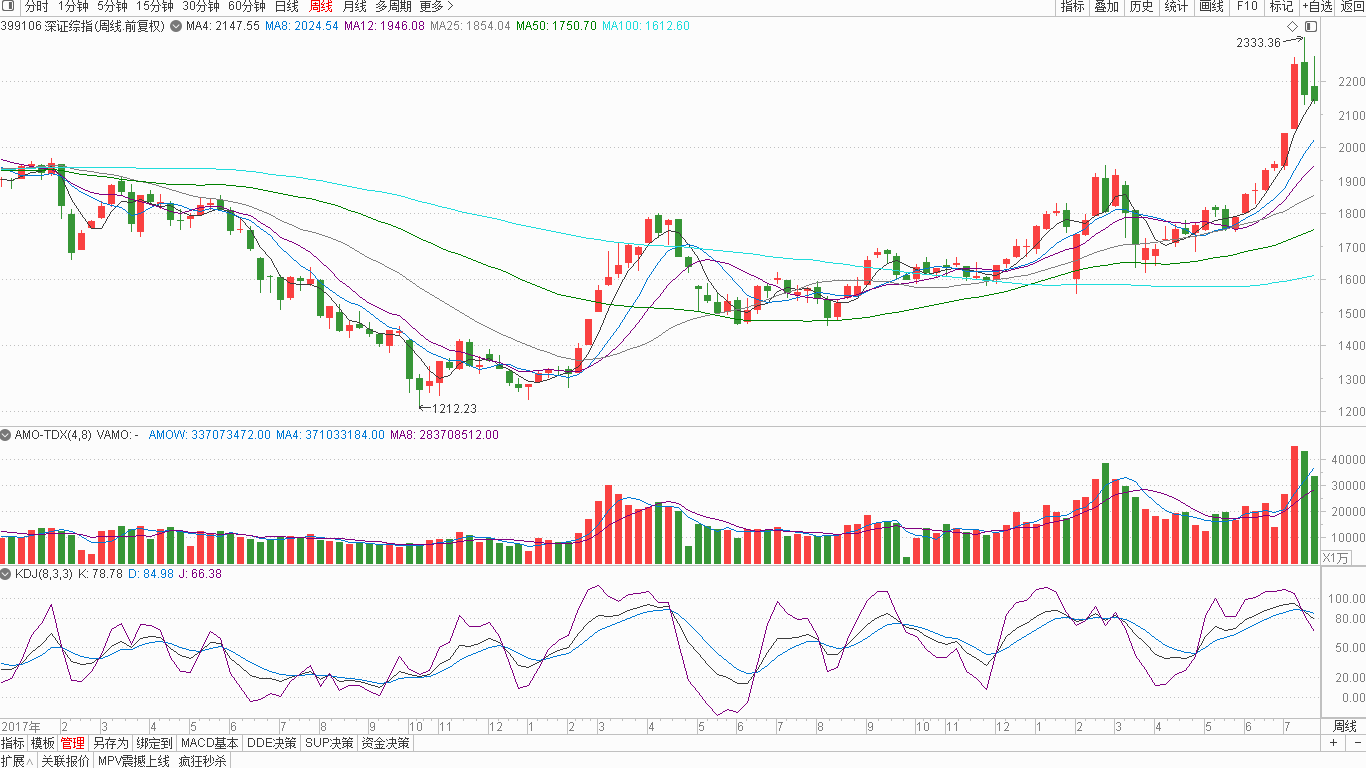Open the main chart indicator dropdown arrow

(176, 26)
